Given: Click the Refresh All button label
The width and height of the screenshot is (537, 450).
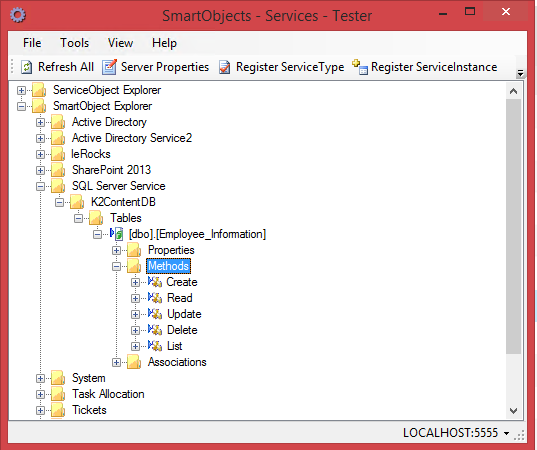Looking at the screenshot, I should coord(66,67).
